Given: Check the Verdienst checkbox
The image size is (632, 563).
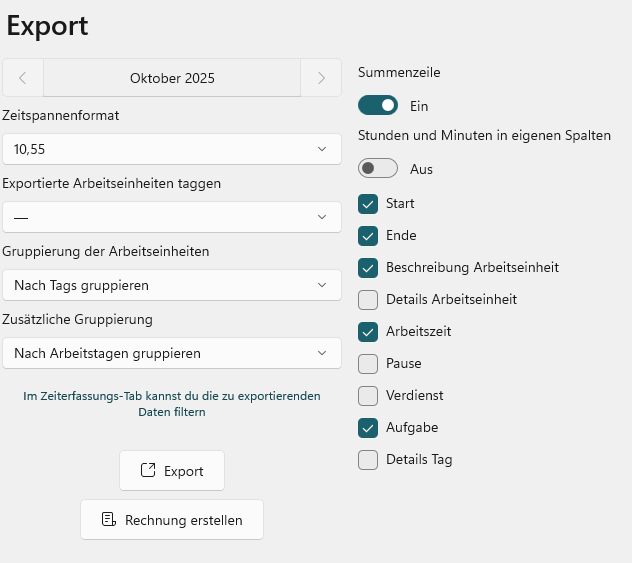Looking at the screenshot, I should [368, 396].
